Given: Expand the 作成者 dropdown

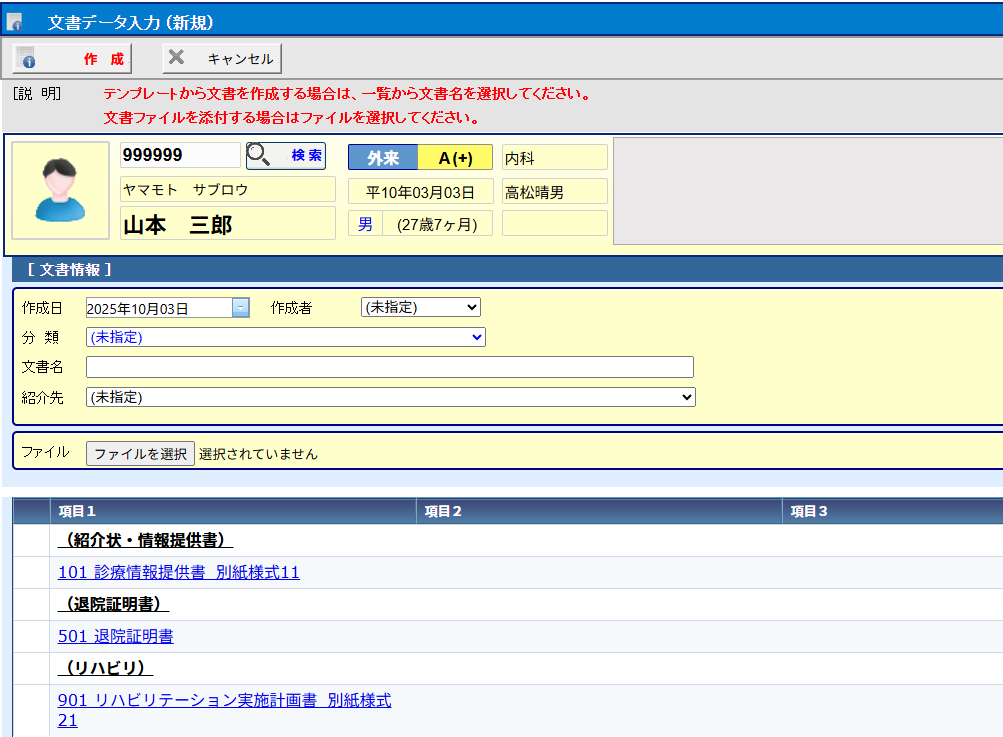Looking at the screenshot, I should (420, 307).
